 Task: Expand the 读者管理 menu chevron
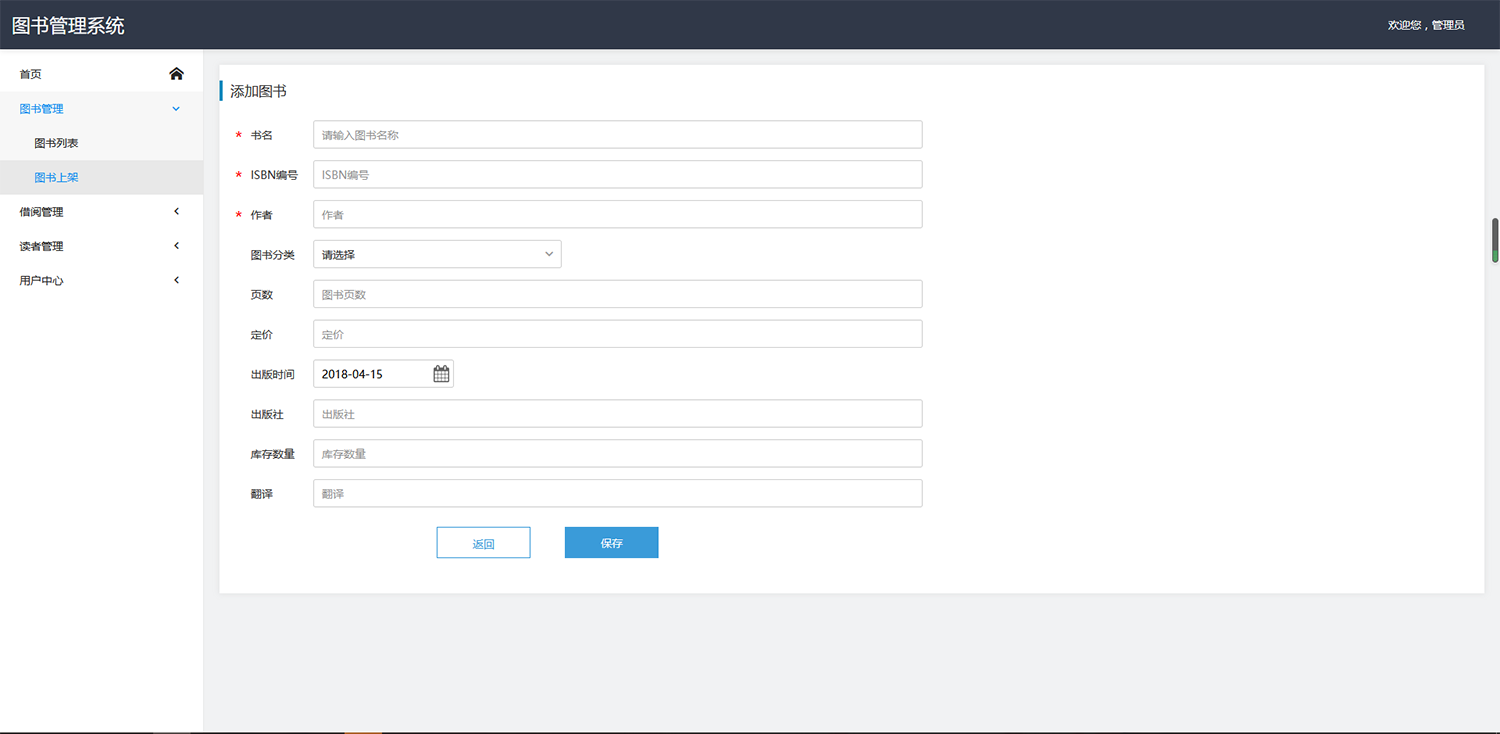(x=176, y=246)
